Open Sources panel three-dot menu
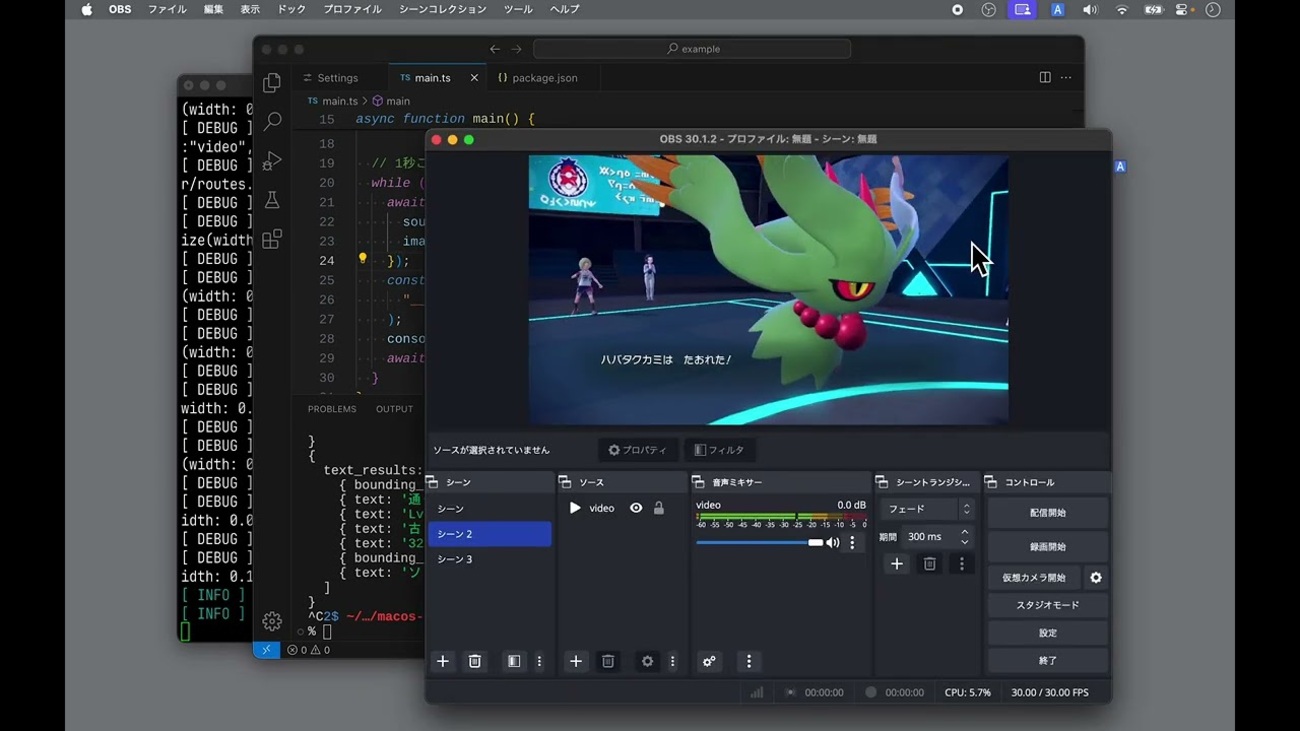The width and height of the screenshot is (1300, 731). [672, 661]
